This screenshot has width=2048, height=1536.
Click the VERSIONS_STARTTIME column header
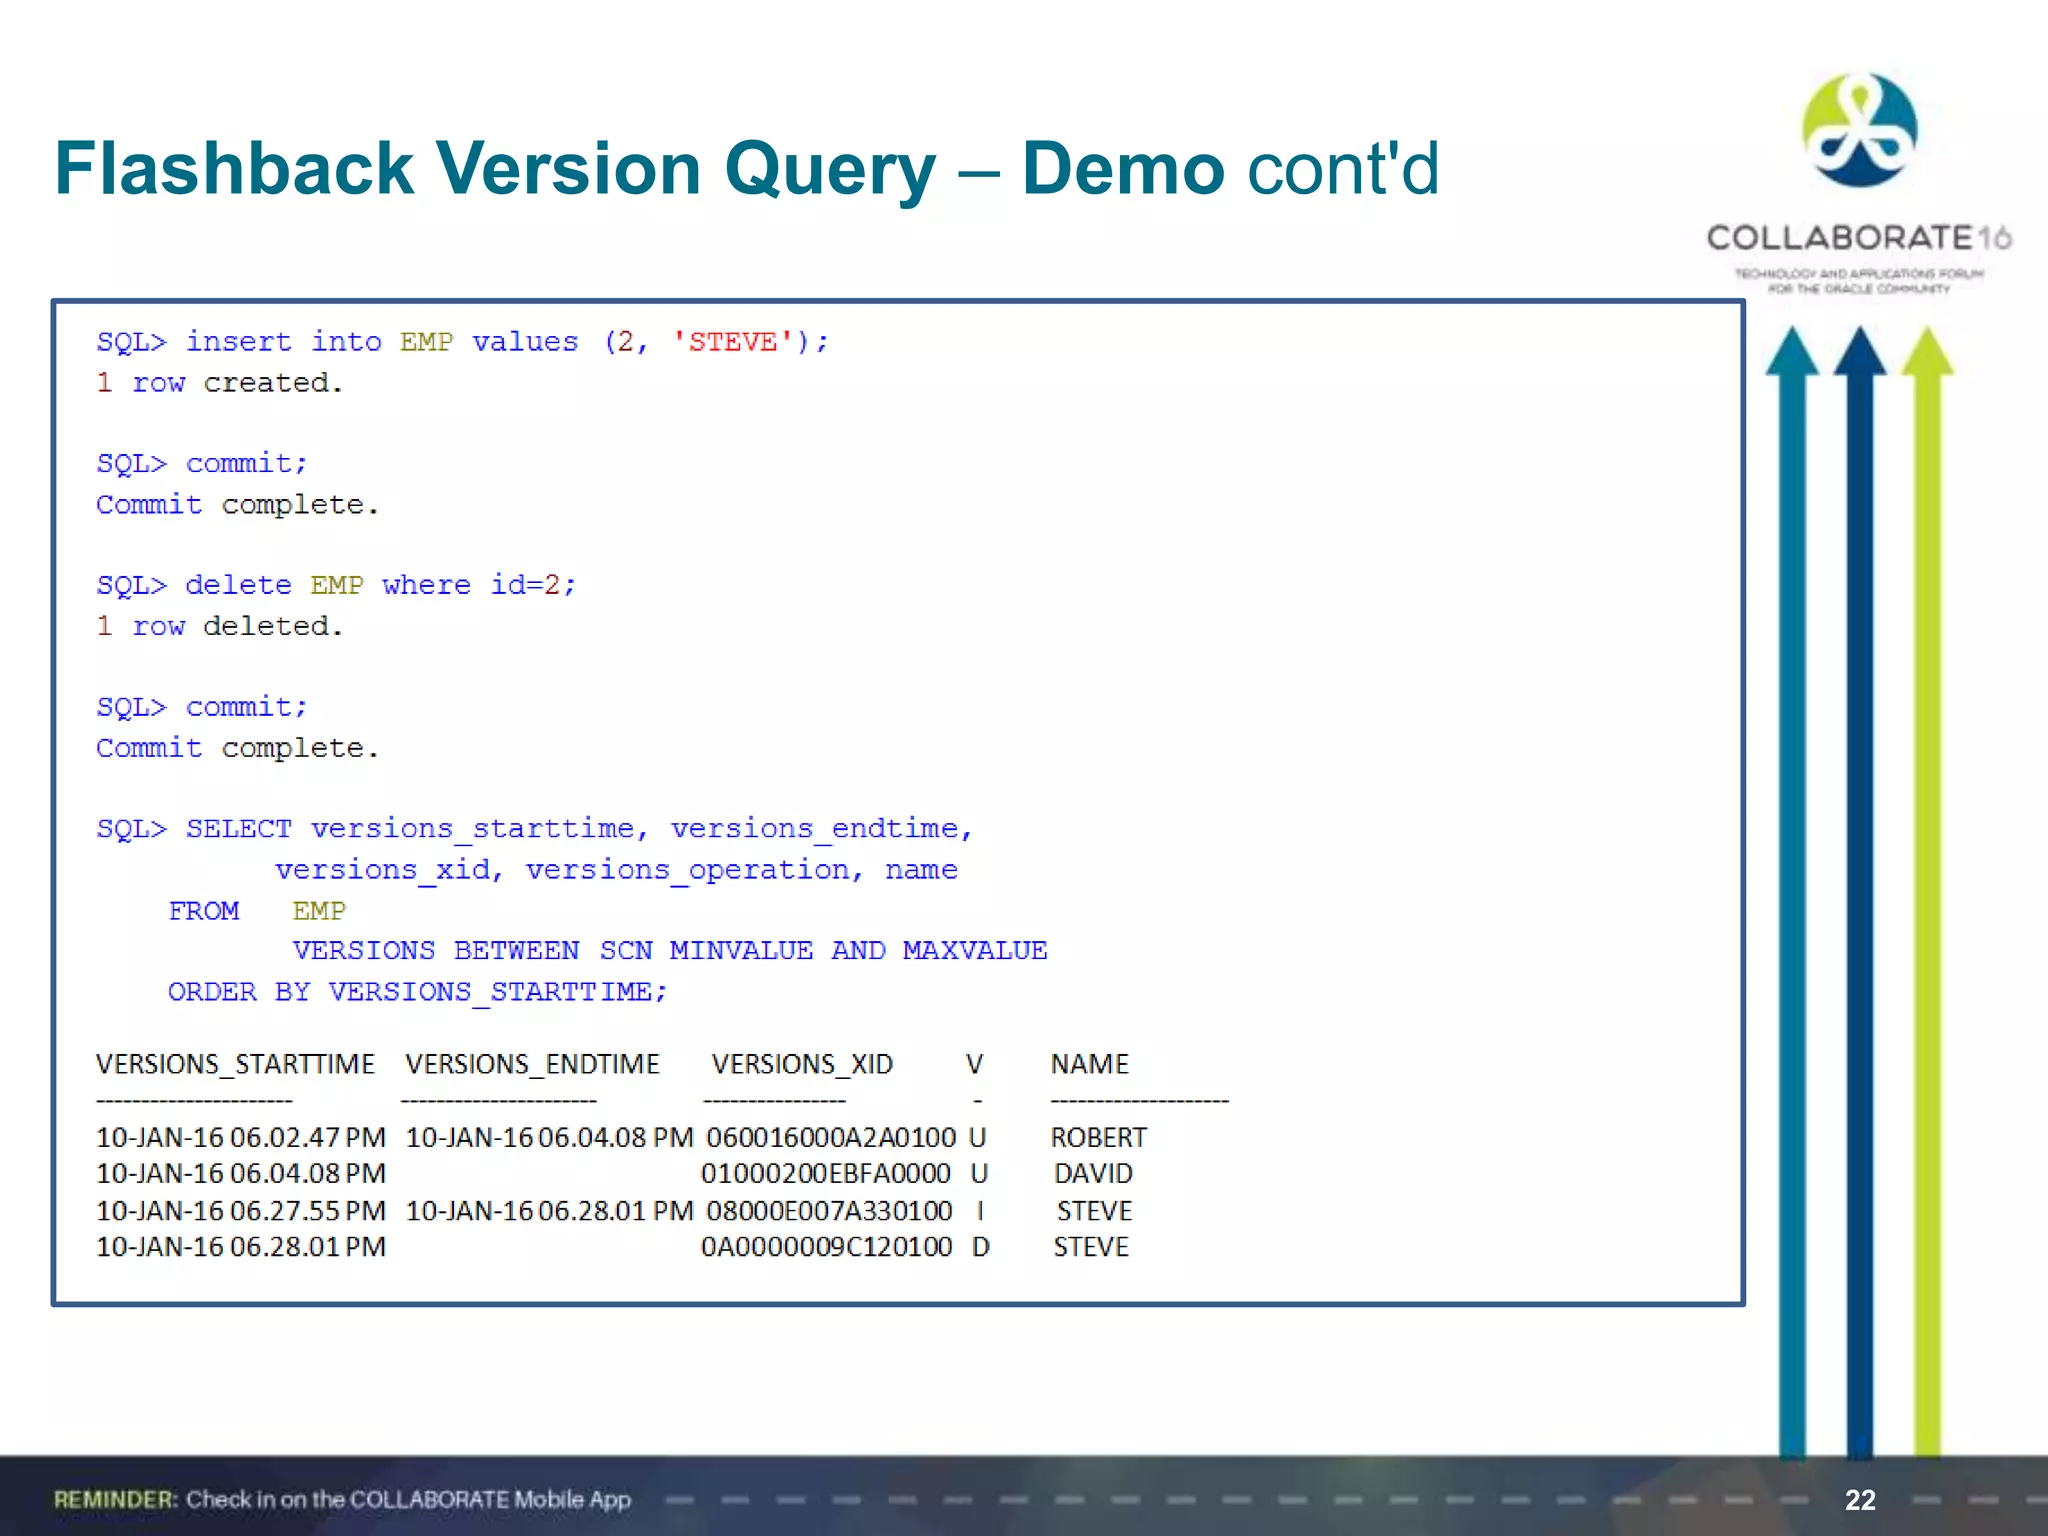[x=235, y=1064]
